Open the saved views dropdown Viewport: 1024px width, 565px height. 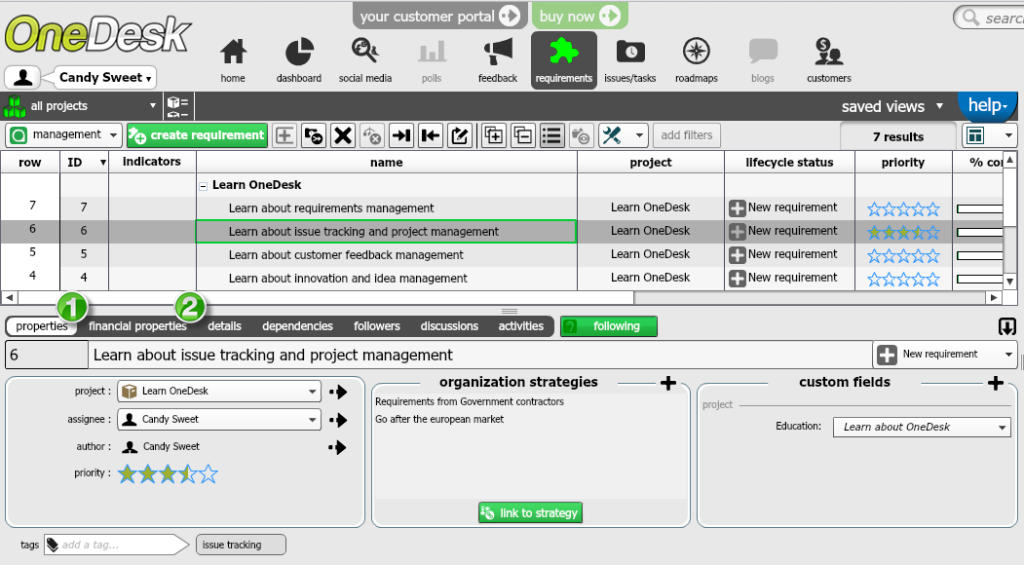891,106
